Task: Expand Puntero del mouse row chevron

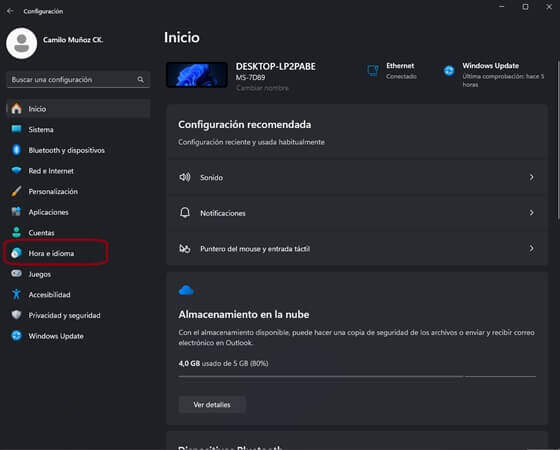Action: tap(531, 249)
